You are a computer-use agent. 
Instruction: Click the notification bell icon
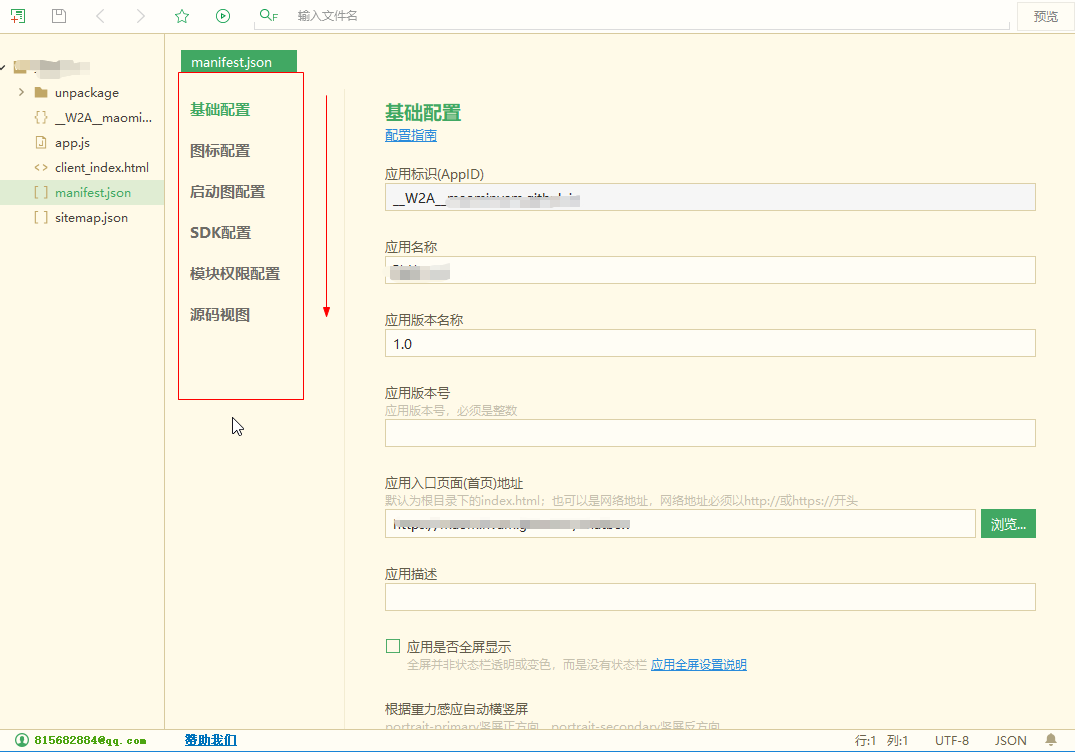click(1051, 740)
